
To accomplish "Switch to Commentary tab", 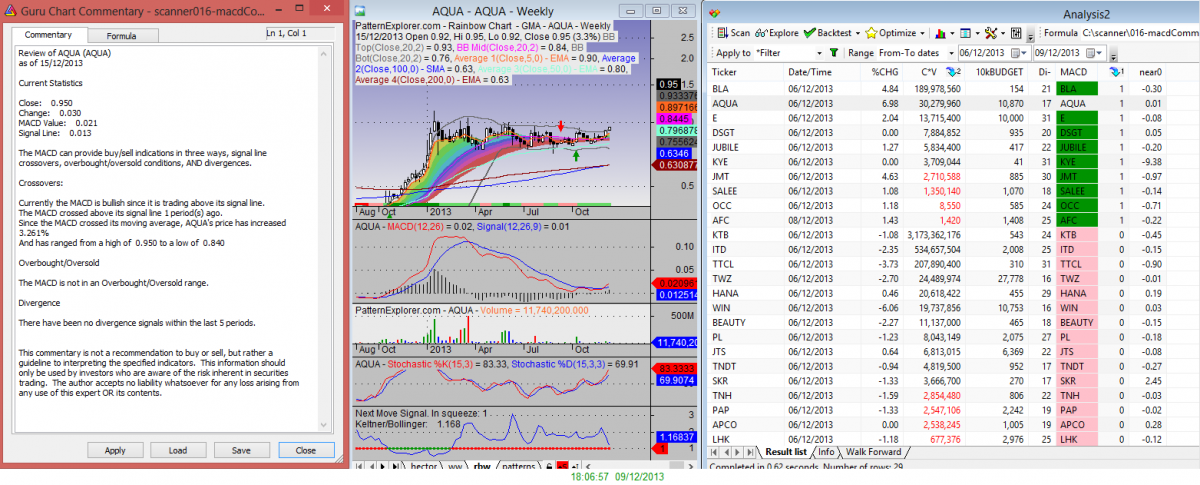I will pyautogui.click(x=47, y=35).
